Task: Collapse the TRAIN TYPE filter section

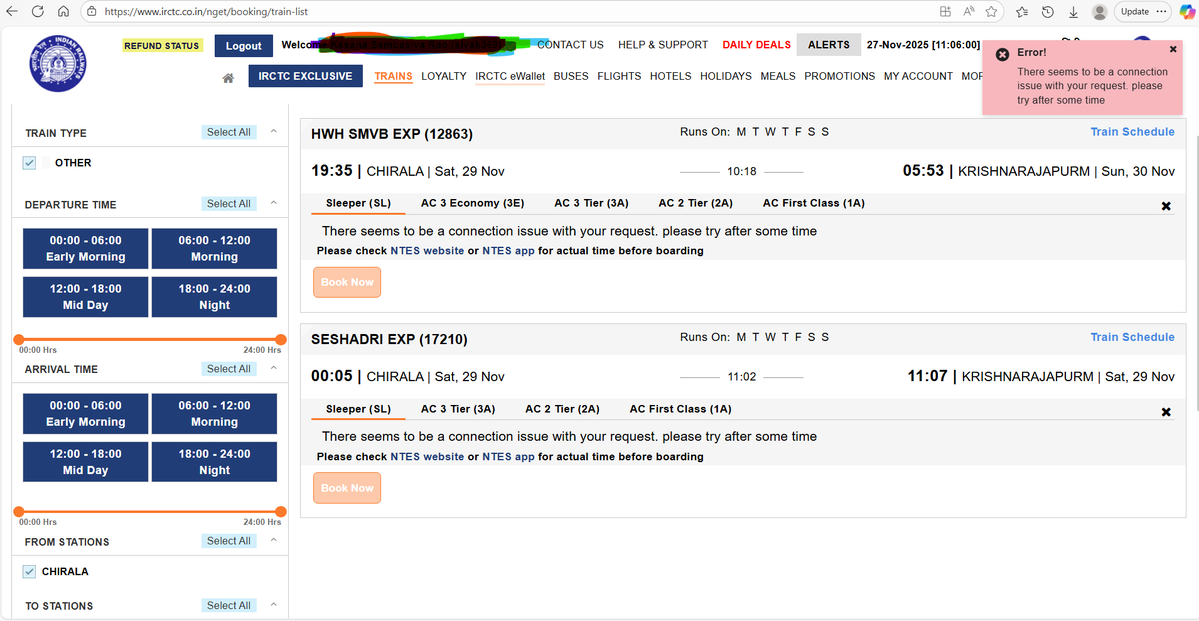Action: [x=272, y=130]
